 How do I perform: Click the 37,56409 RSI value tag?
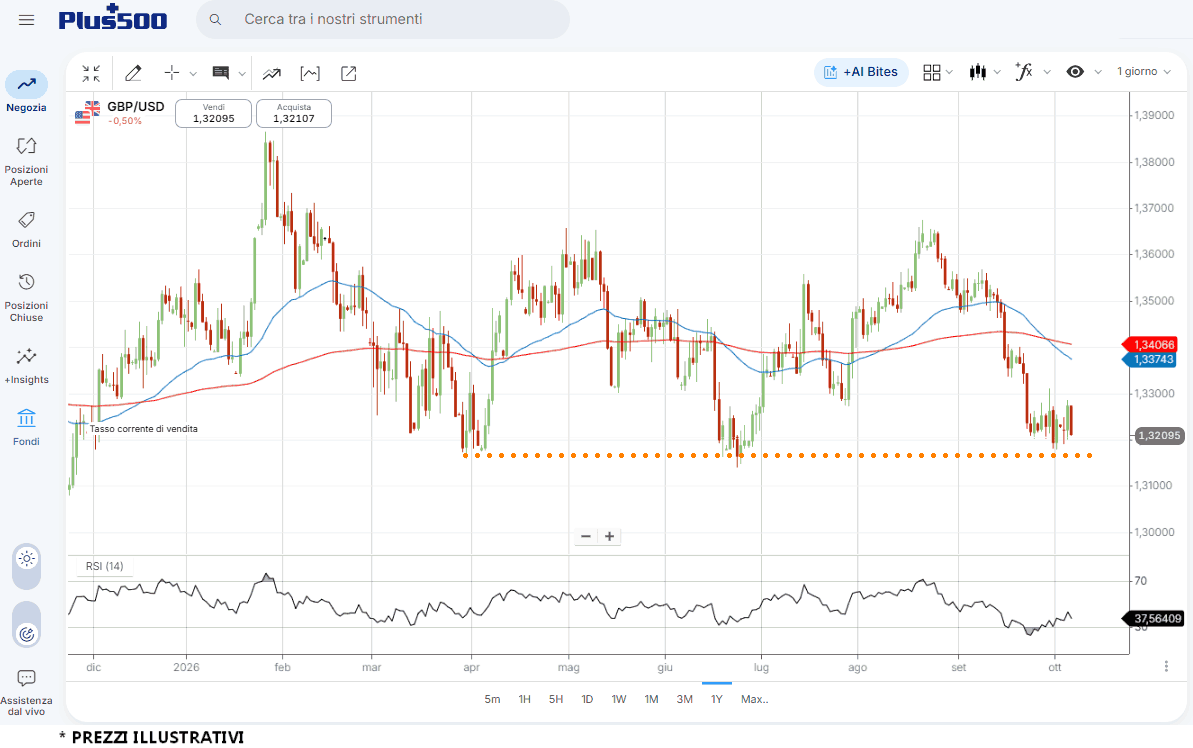(x=1154, y=619)
